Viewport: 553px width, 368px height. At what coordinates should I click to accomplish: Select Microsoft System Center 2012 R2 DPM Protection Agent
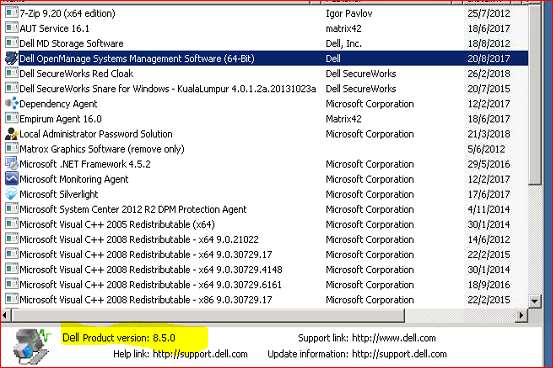pos(133,210)
